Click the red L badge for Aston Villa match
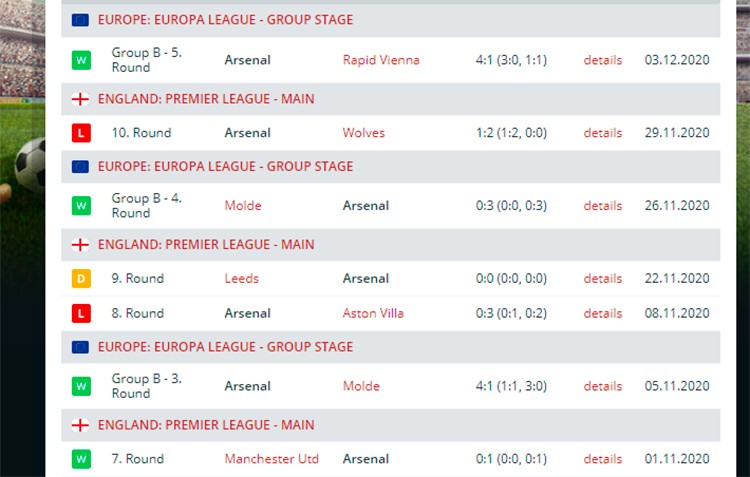Screen dimensions: 750x477 [x=81, y=314]
